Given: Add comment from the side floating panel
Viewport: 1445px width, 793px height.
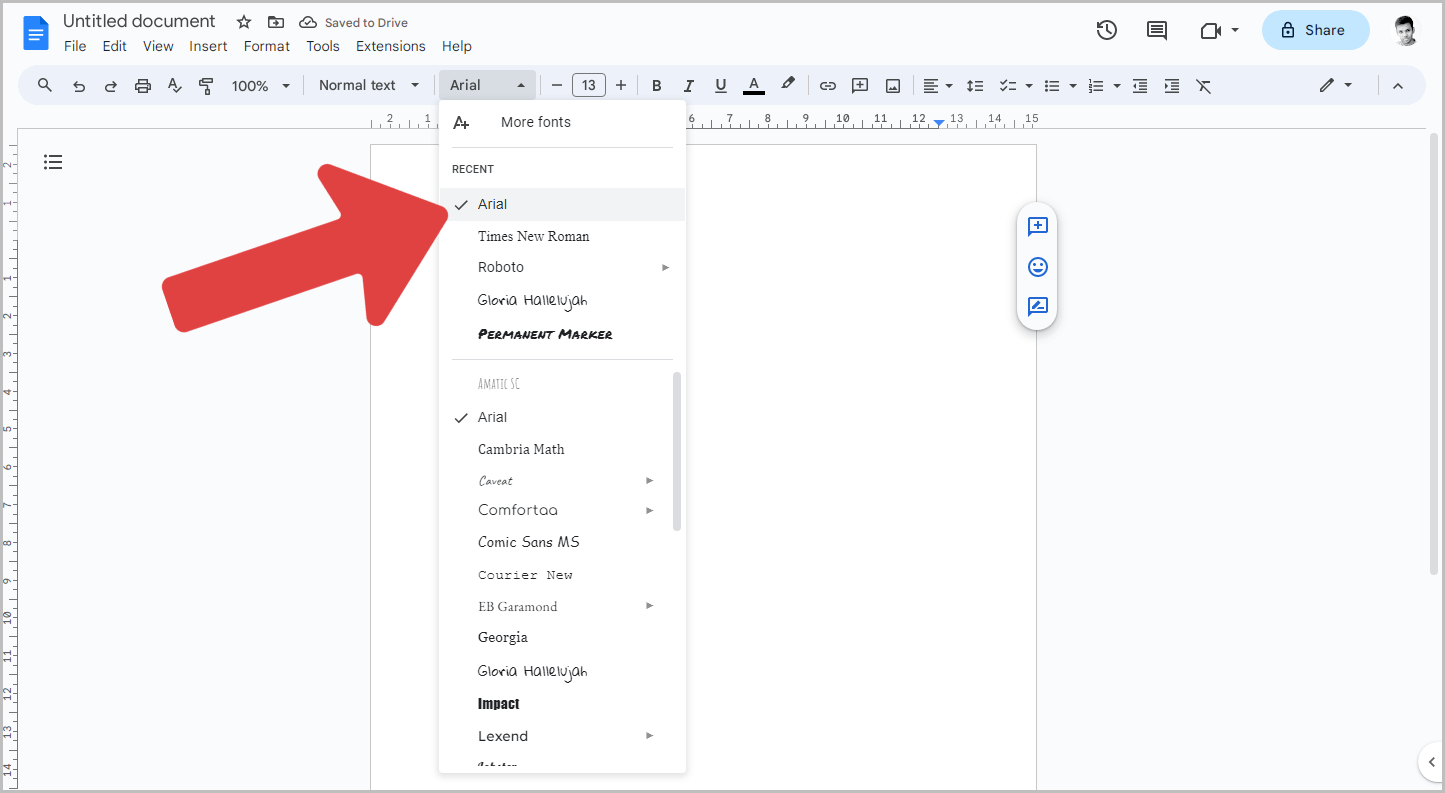Looking at the screenshot, I should tap(1037, 227).
